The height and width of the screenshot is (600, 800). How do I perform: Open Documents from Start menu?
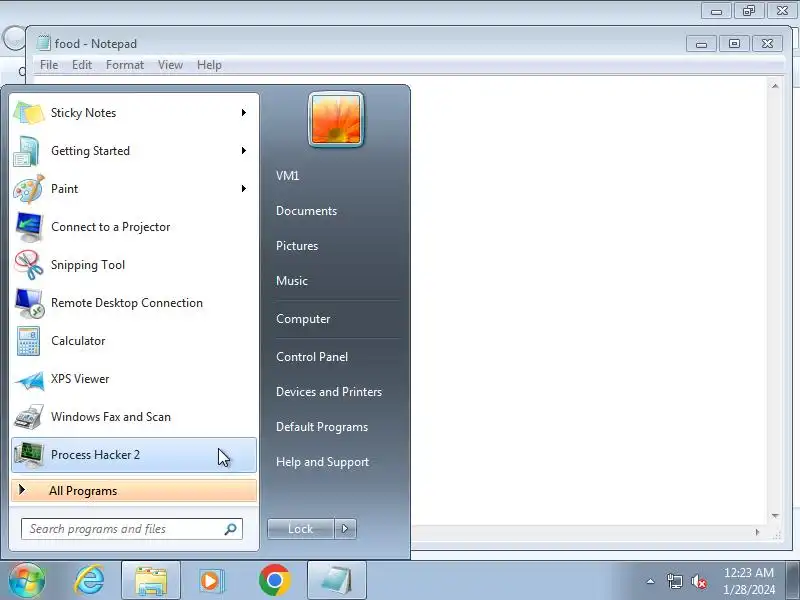[x=307, y=211]
